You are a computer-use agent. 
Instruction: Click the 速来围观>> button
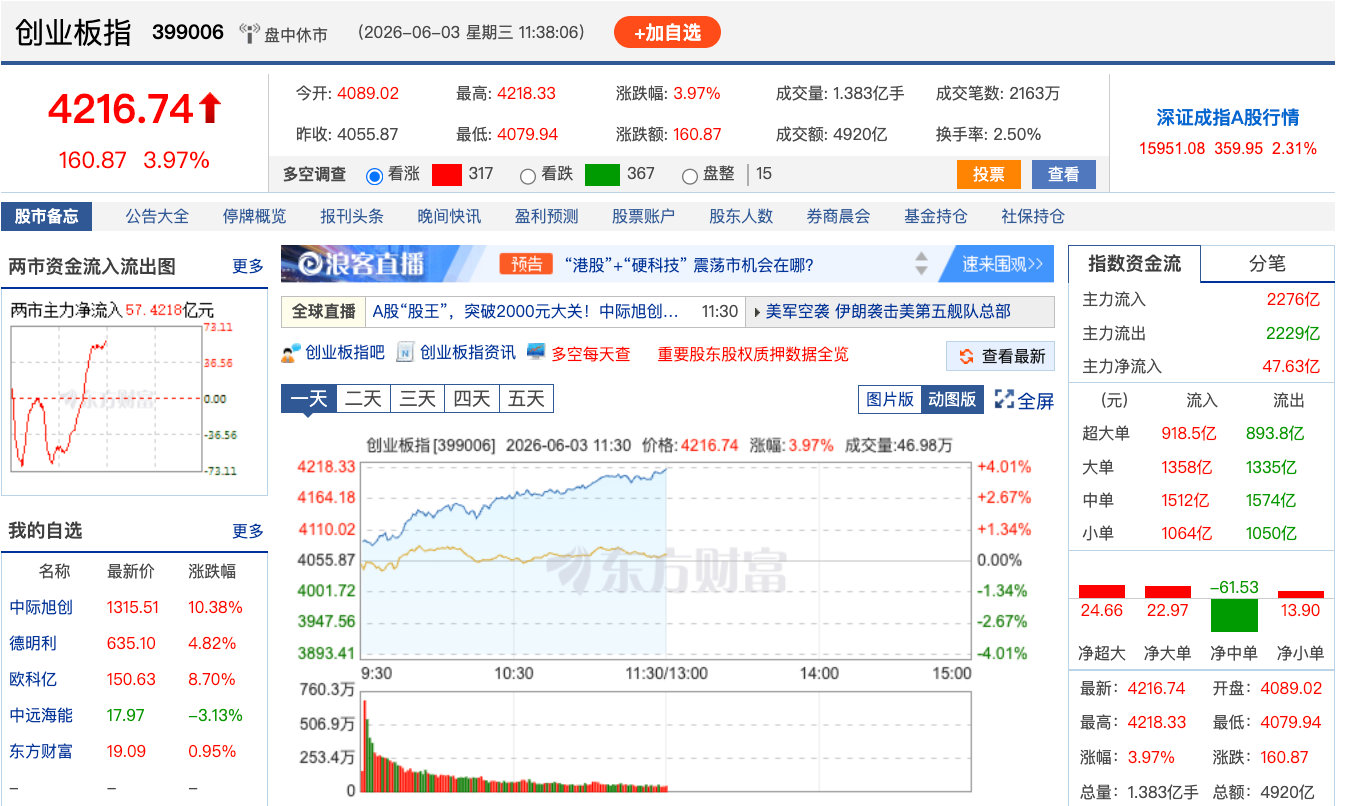click(x=1002, y=264)
